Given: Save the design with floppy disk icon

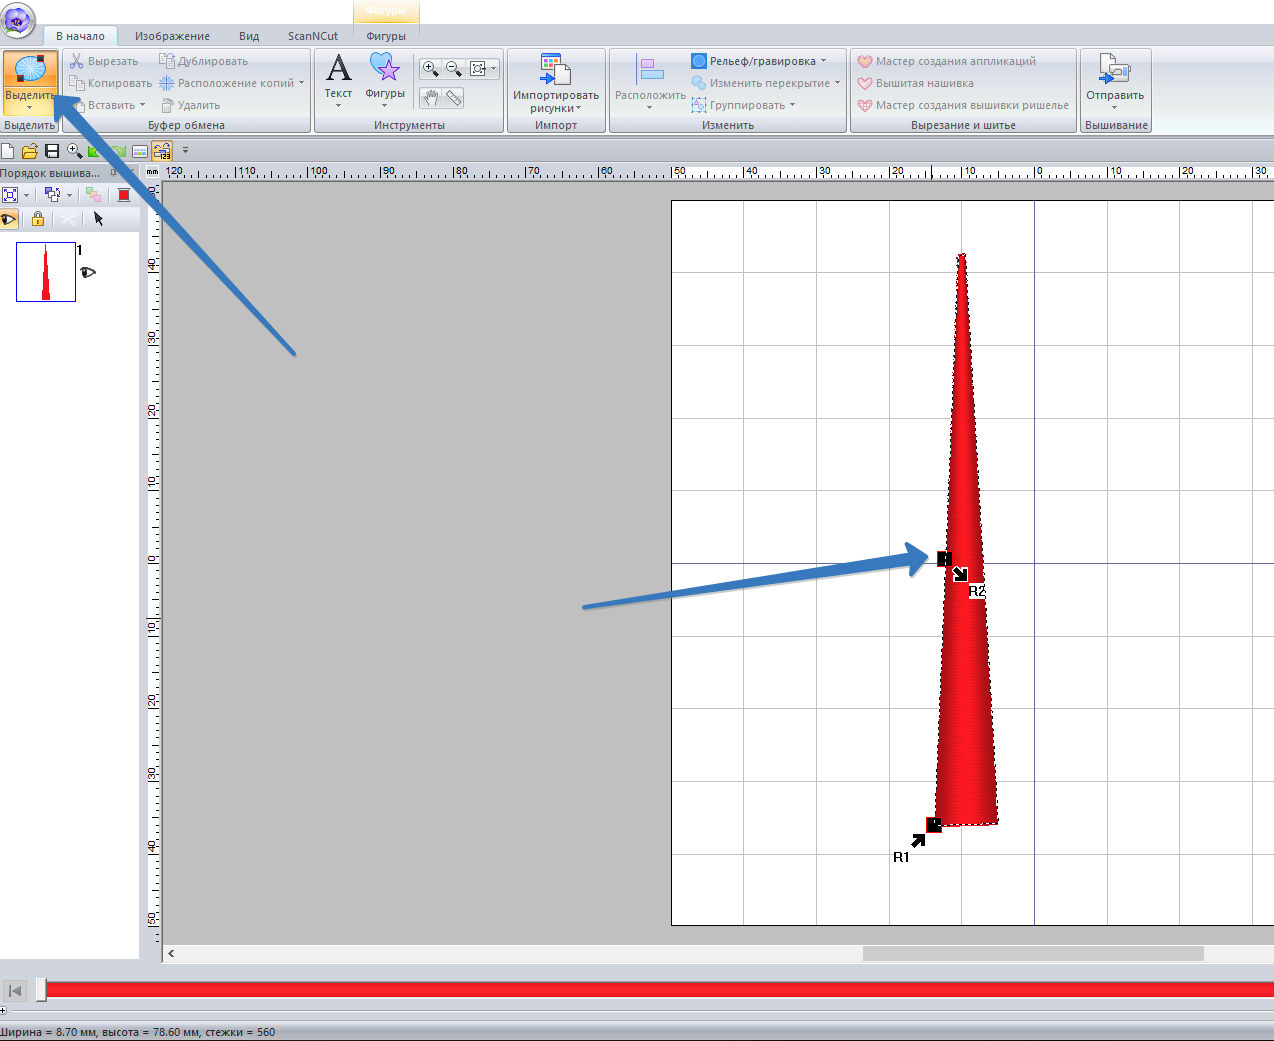Looking at the screenshot, I should click(x=52, y=151).
